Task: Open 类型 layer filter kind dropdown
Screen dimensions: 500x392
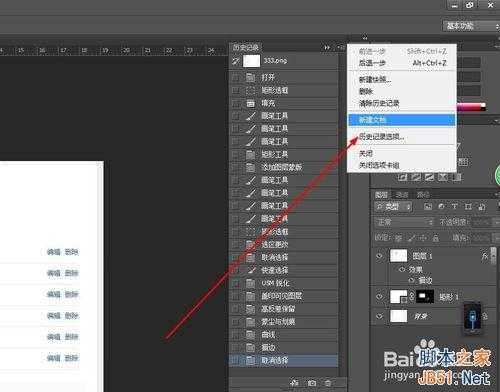Action: (393, 207)
